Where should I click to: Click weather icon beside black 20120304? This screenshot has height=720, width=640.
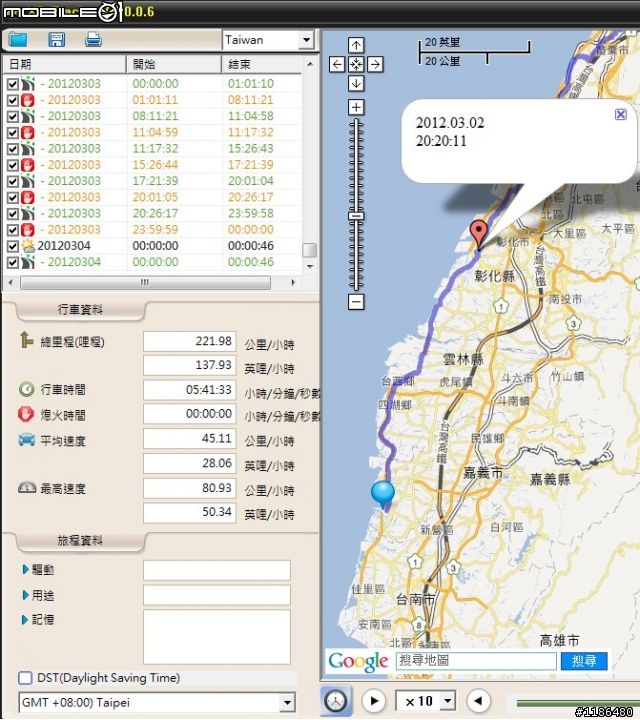click(x=28, y=246)
